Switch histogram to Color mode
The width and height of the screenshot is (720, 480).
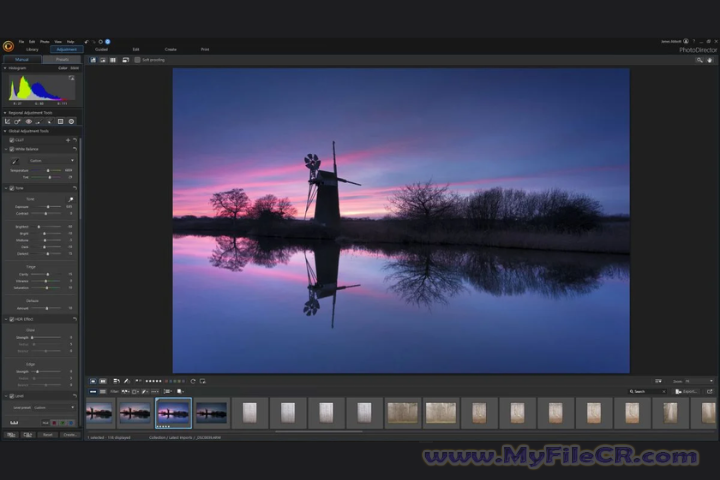coord(63,68)
